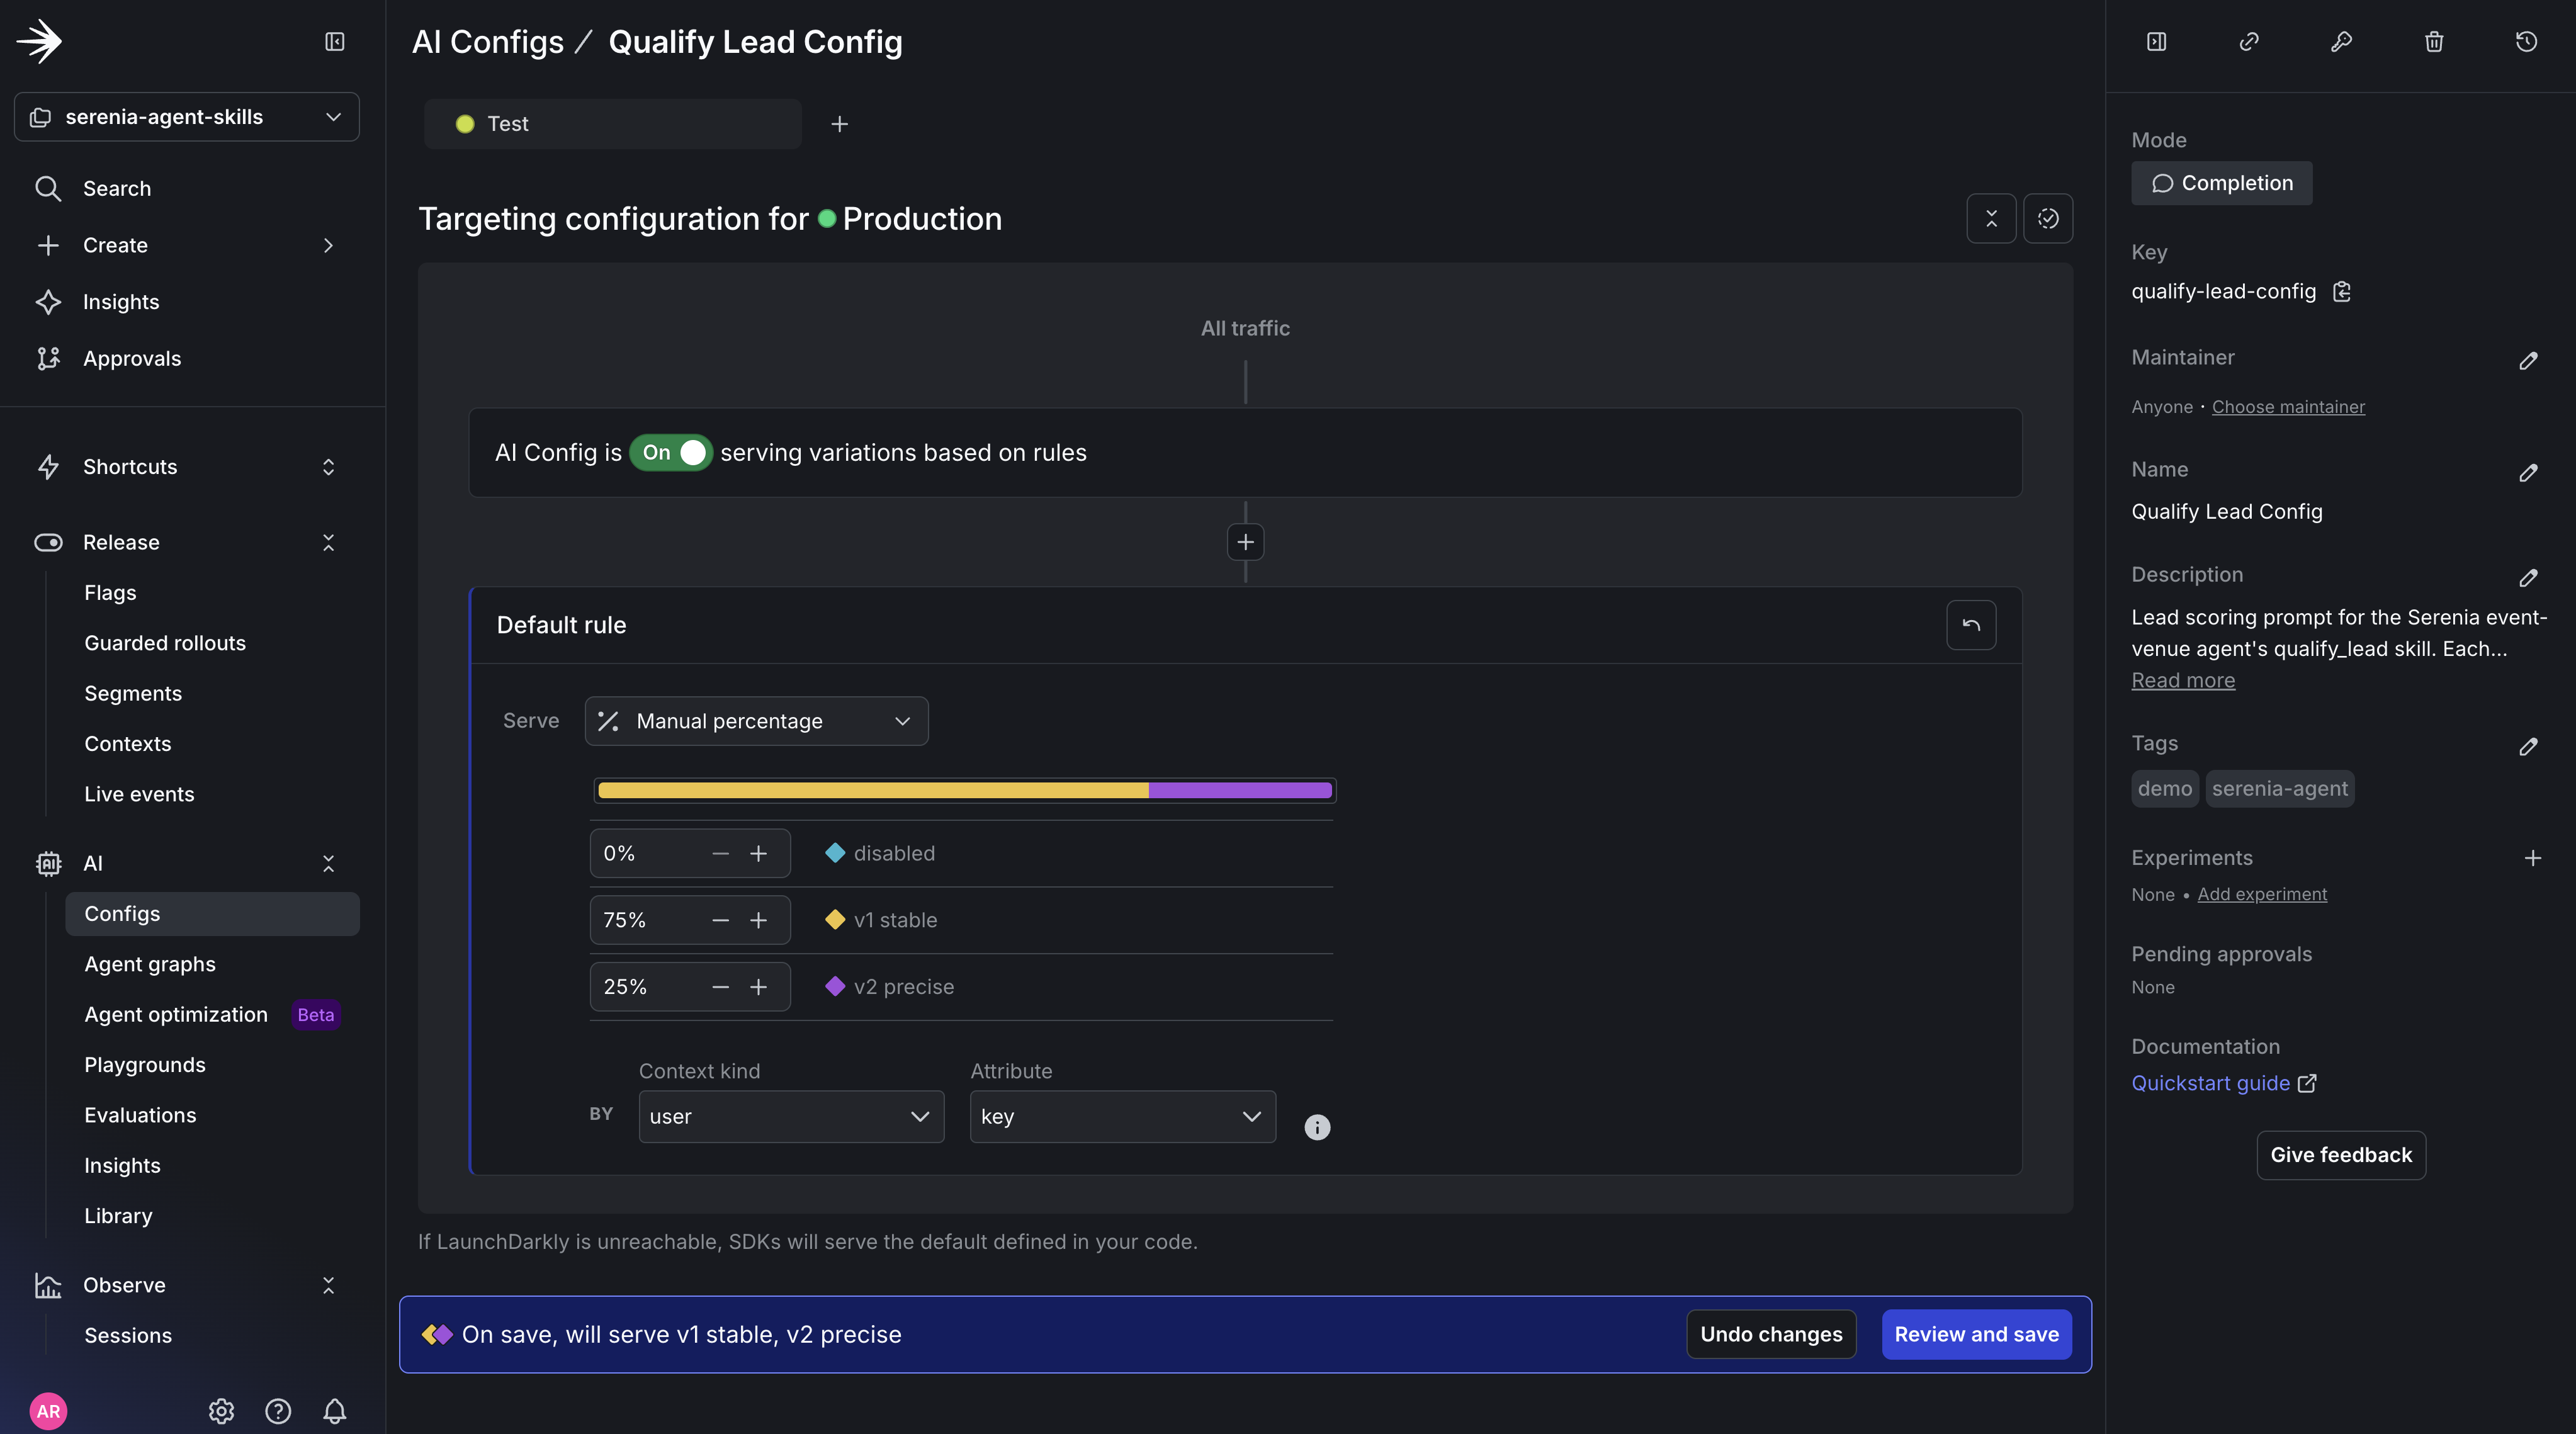Click Give feedback button
This screenshot has width=2576, height=1434.
(x=2341, y=1155)
